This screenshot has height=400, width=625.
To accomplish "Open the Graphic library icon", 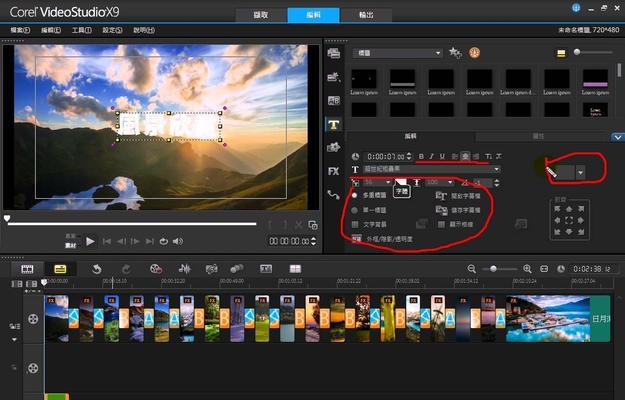I will [334, 147].
